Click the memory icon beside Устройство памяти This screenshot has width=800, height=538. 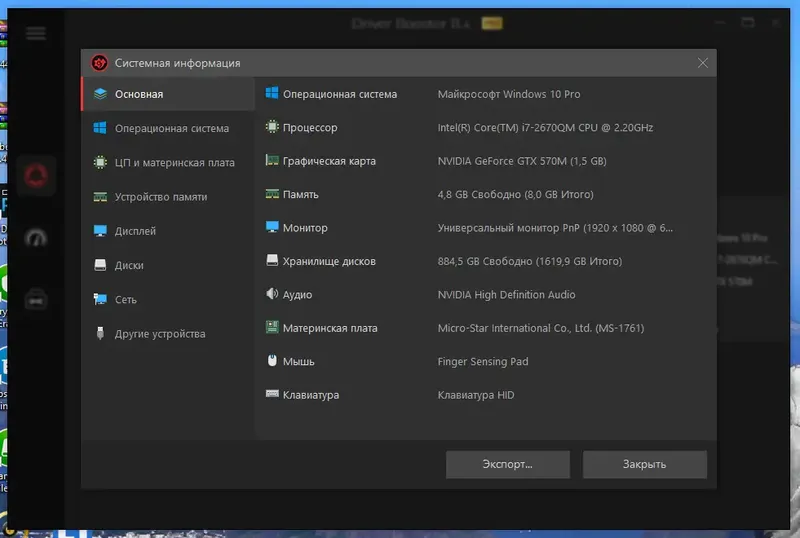tap(100, 197)
